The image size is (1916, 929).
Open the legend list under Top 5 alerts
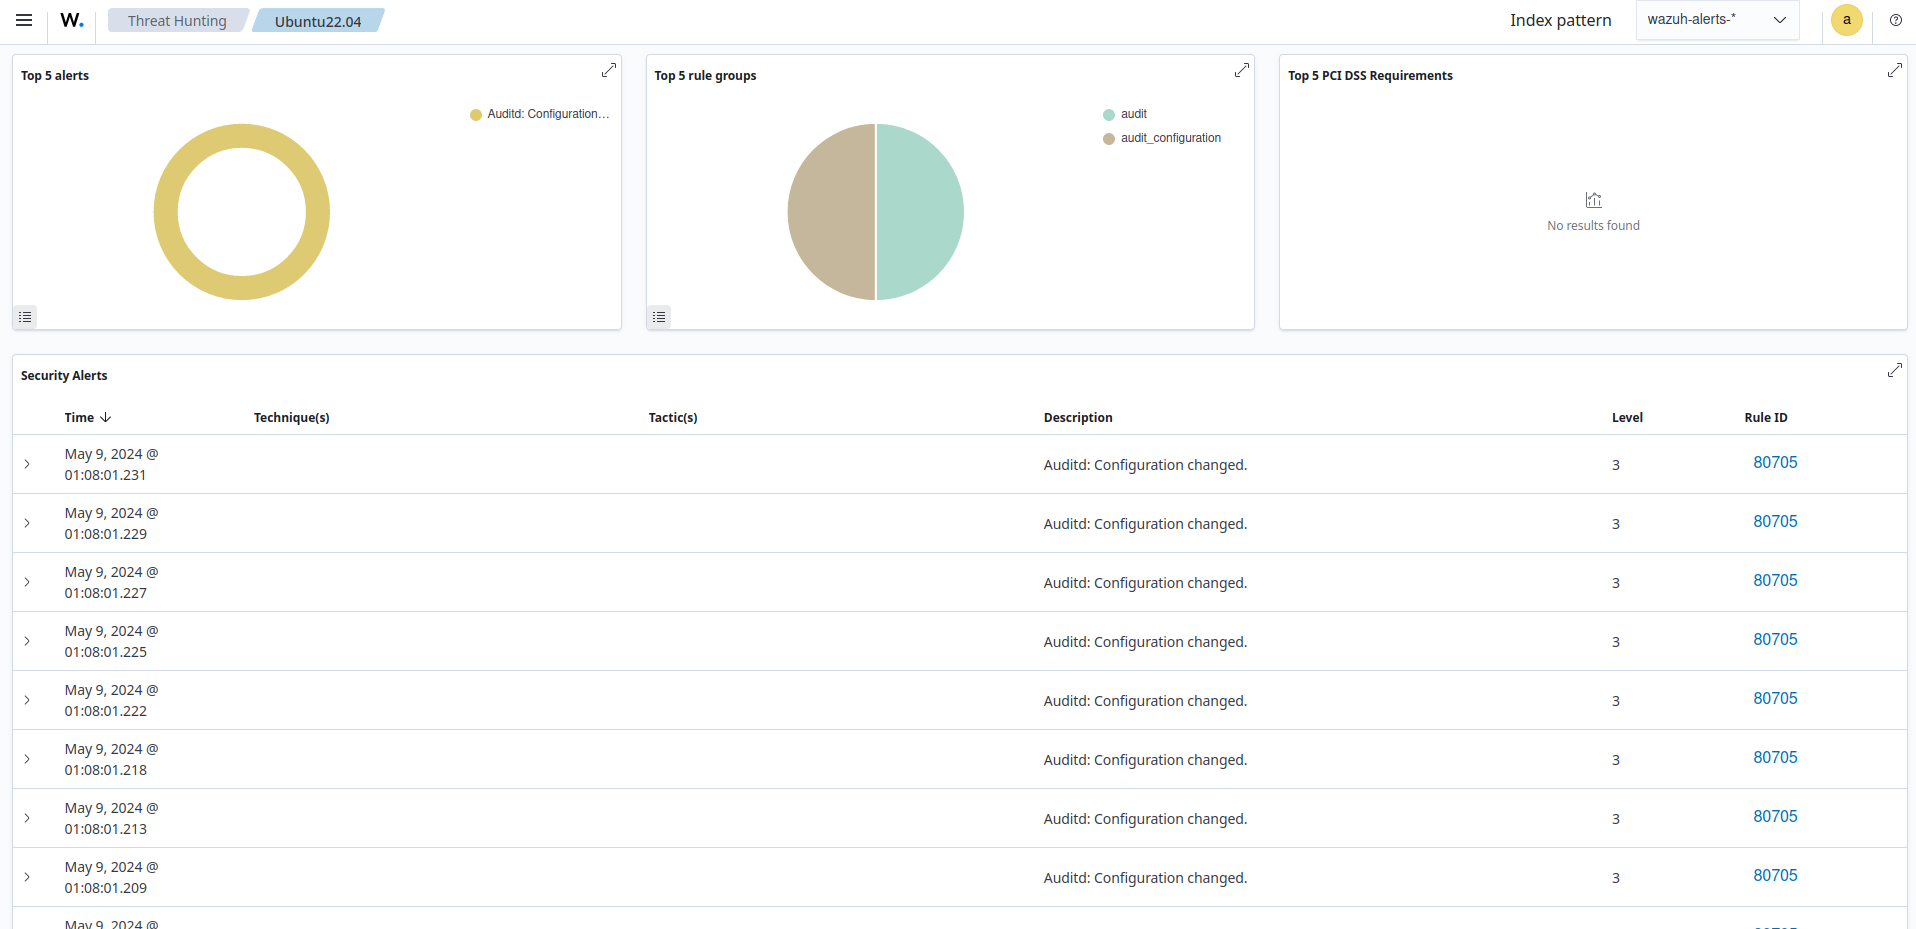(25, 316)
